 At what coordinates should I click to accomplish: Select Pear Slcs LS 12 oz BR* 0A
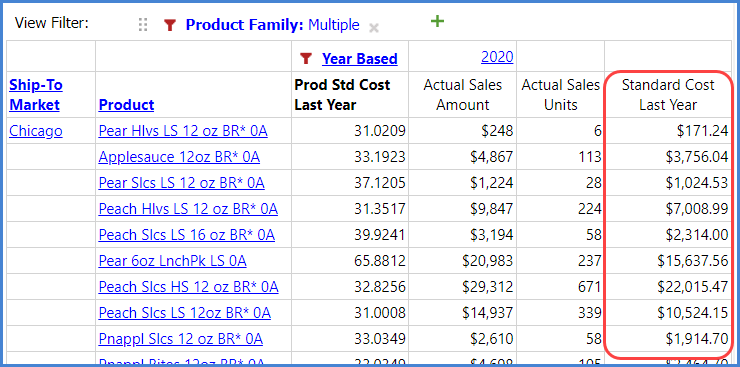click(182, 183)
